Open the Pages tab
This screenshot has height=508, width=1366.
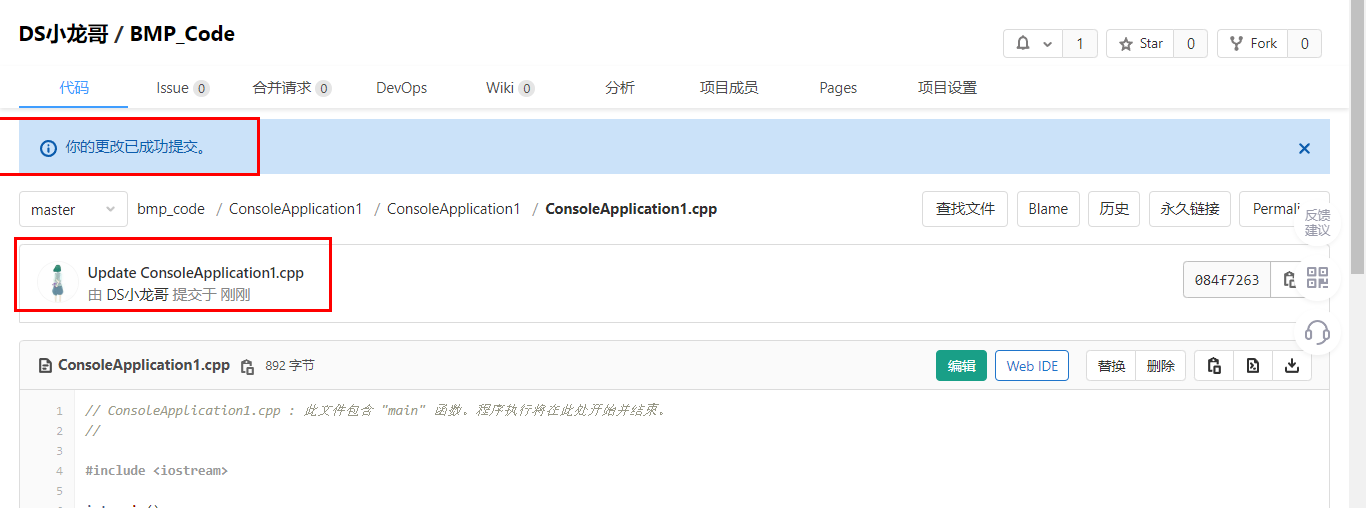[838, 88]
